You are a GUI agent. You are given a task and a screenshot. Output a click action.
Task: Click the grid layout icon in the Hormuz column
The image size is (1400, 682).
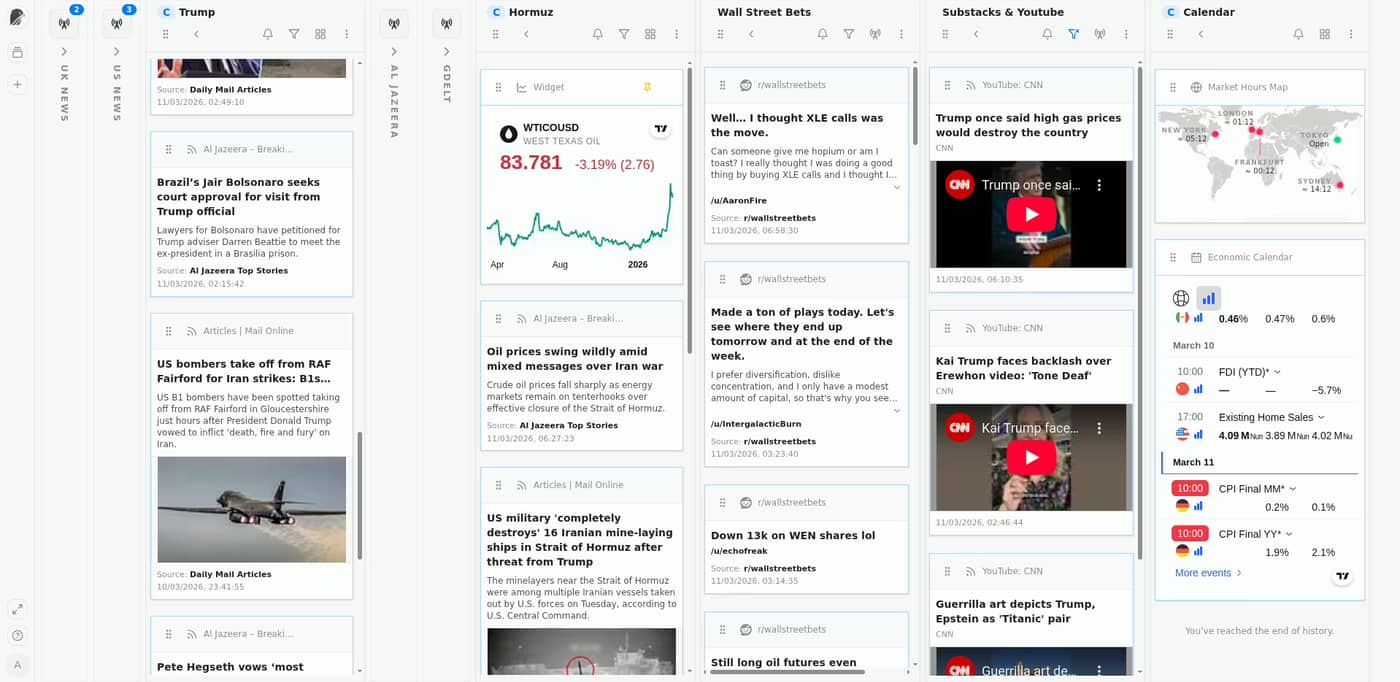tap(650, 34)
